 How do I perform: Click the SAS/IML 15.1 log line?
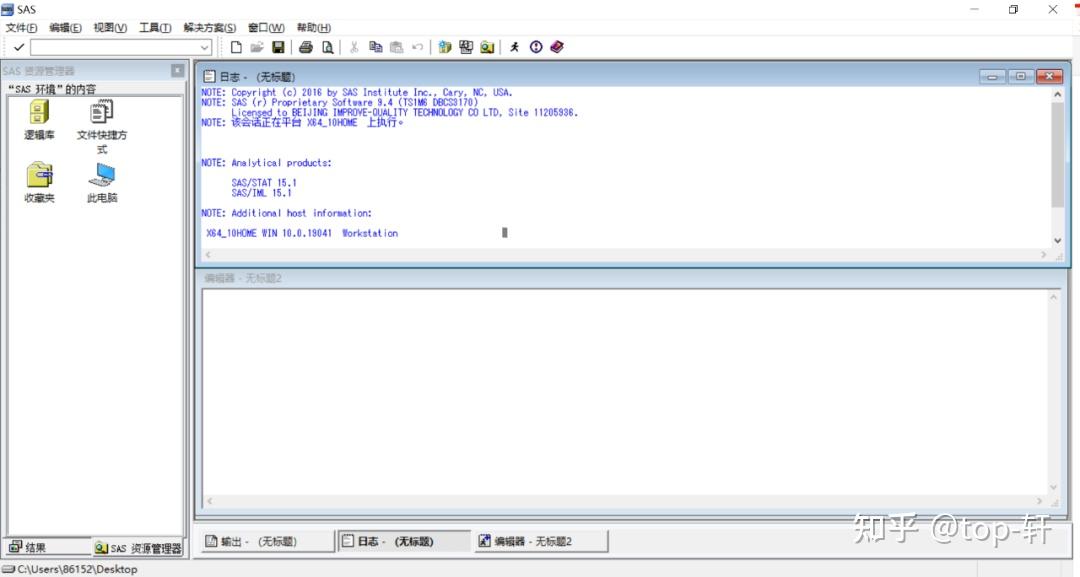[261, 193]
